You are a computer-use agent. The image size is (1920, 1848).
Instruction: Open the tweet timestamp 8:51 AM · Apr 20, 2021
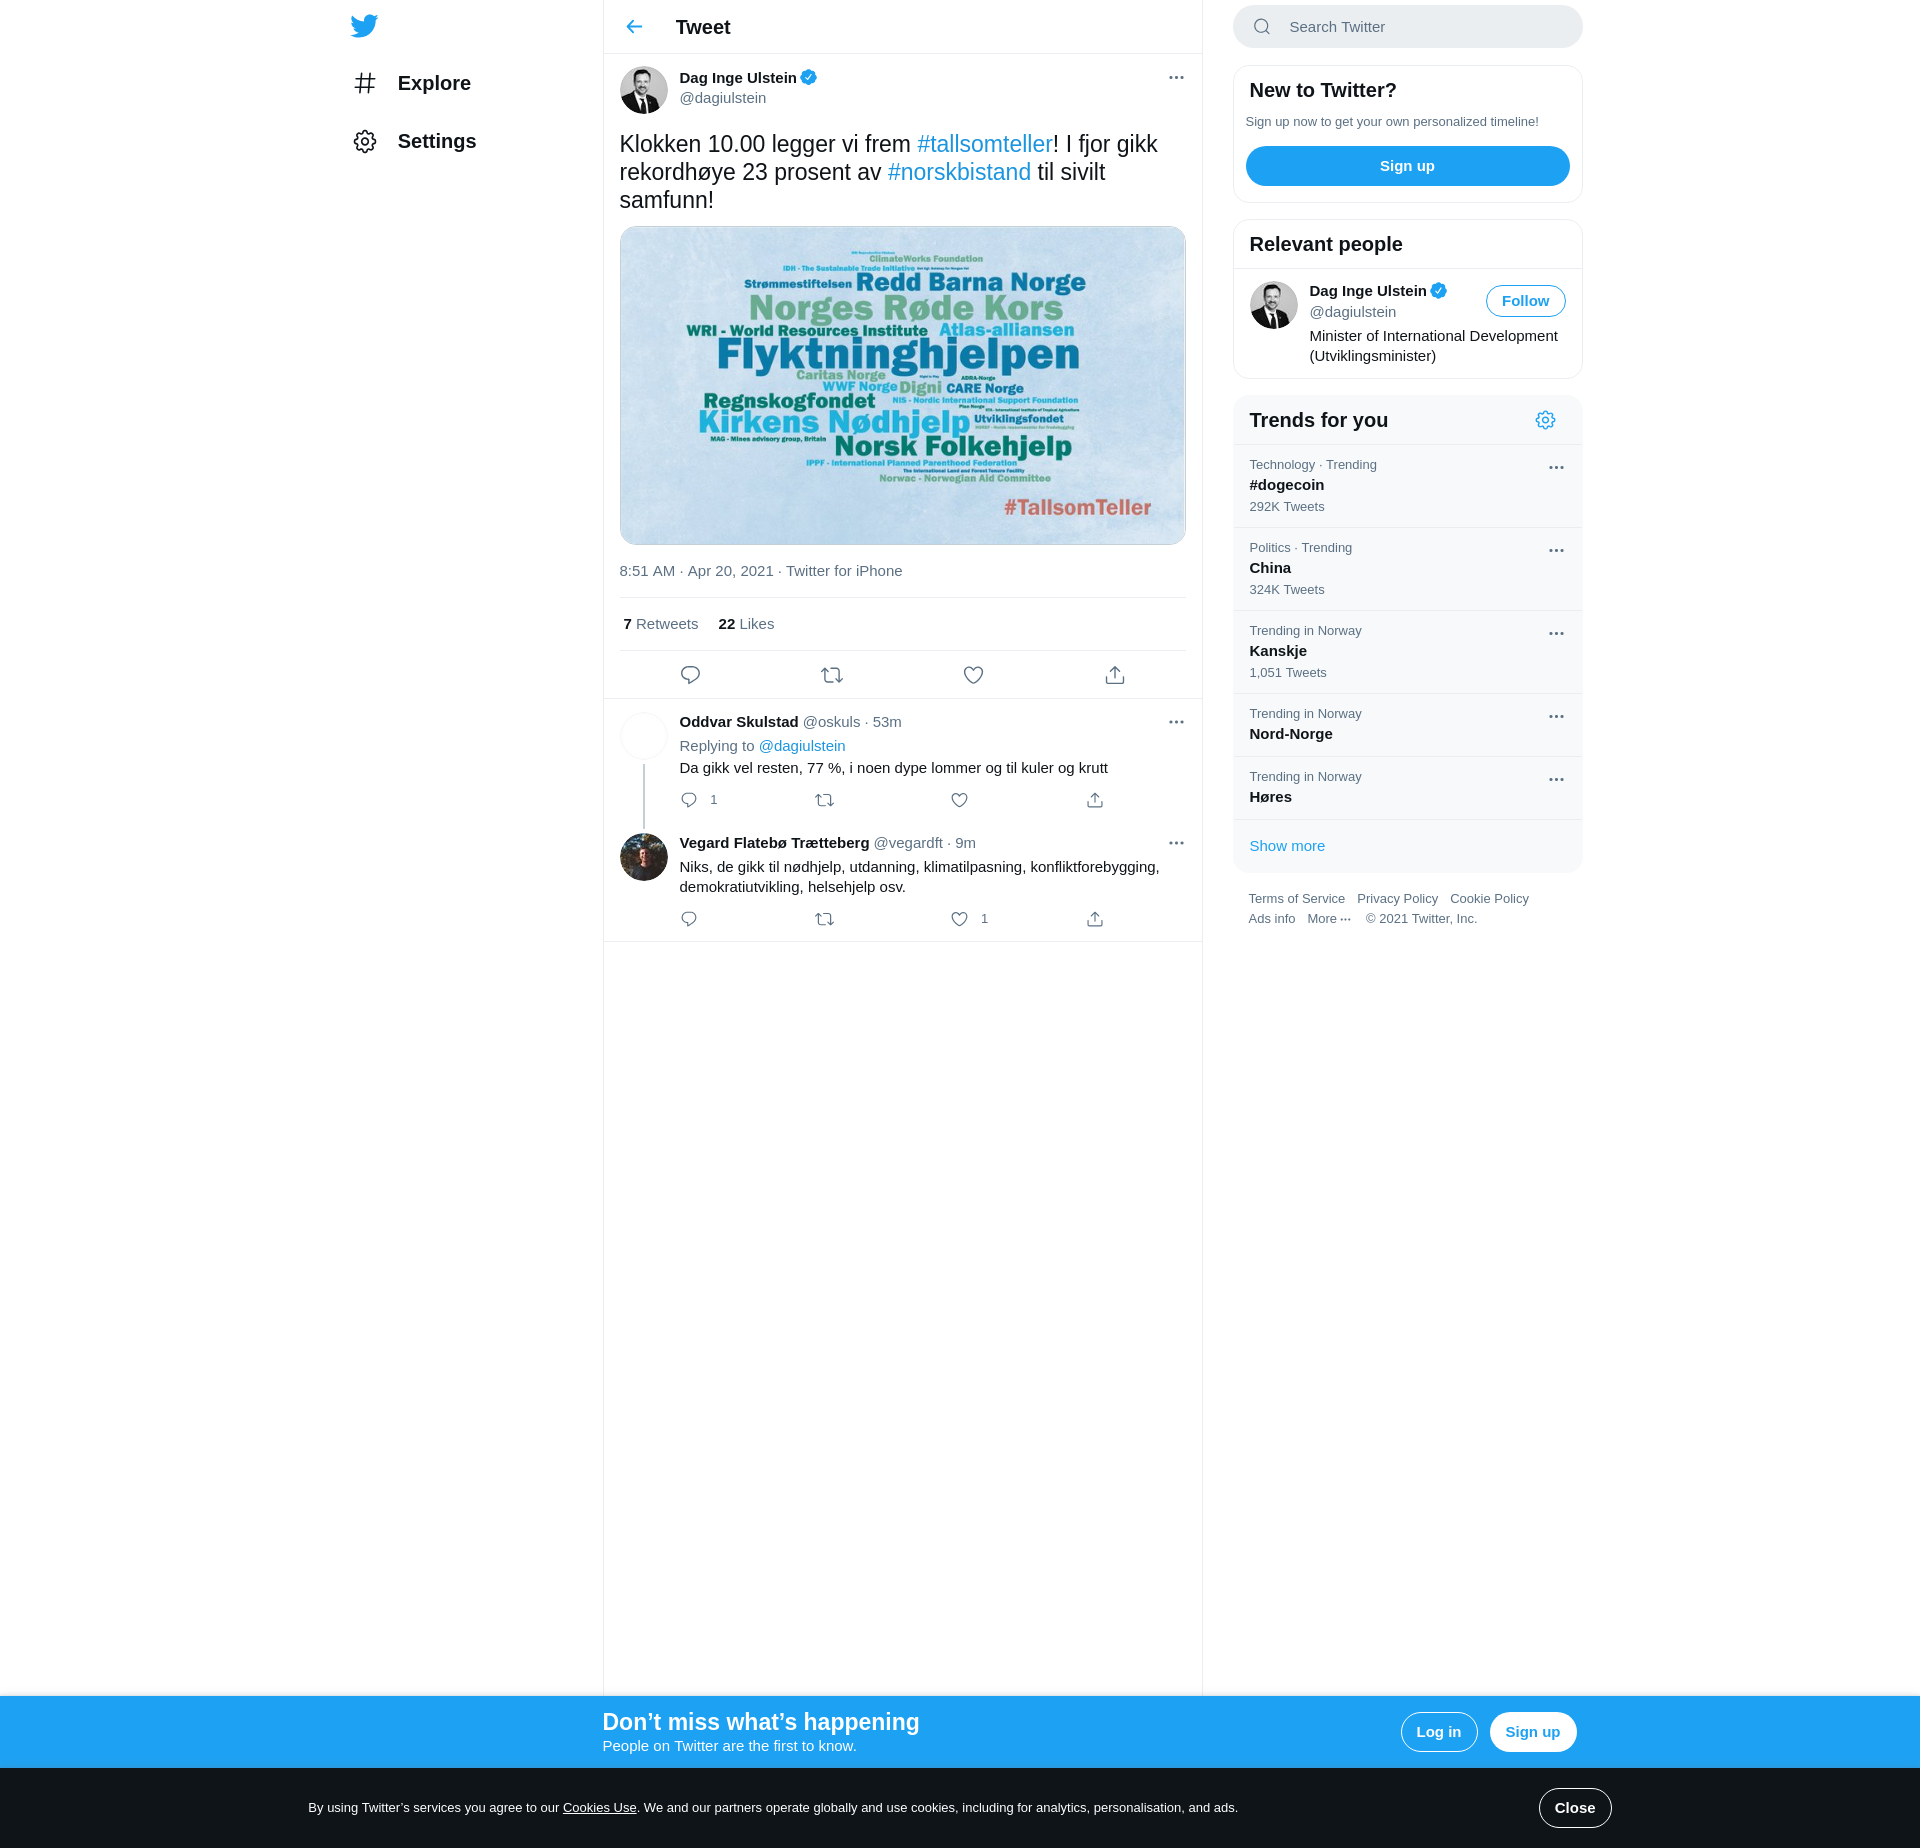pyautogui.click(x=696, y=571)
